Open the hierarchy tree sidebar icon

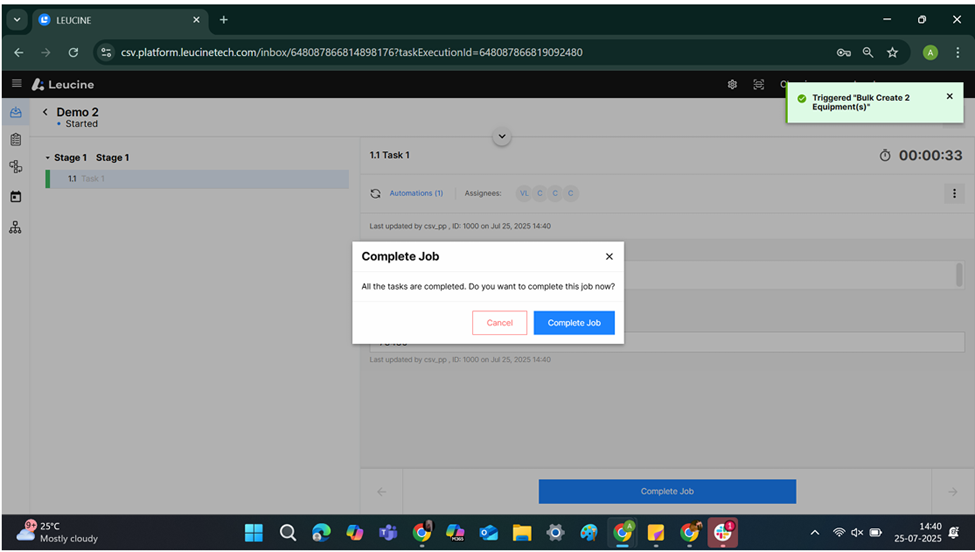point(15,227)
